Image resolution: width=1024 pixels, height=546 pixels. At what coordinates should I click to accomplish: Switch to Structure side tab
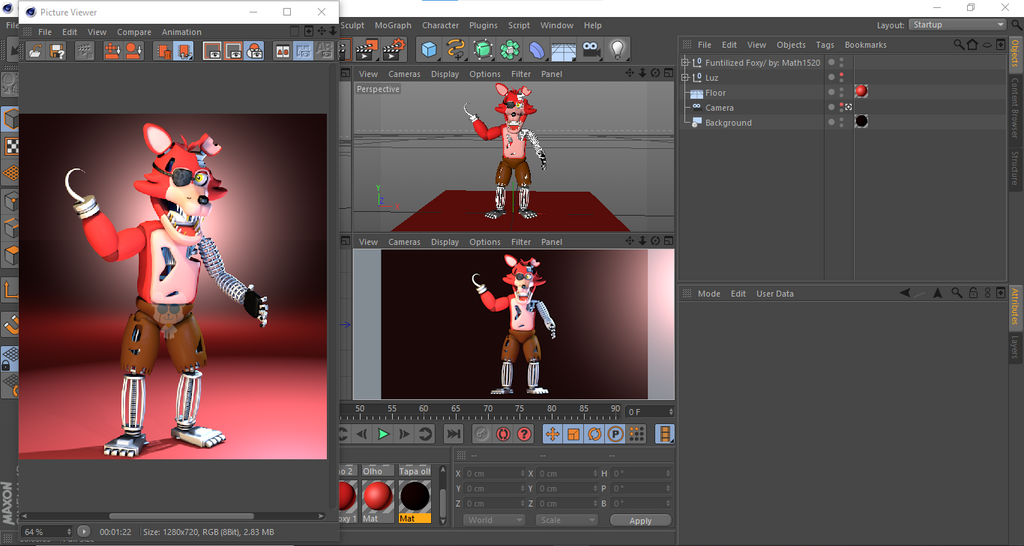point(1015,167)
